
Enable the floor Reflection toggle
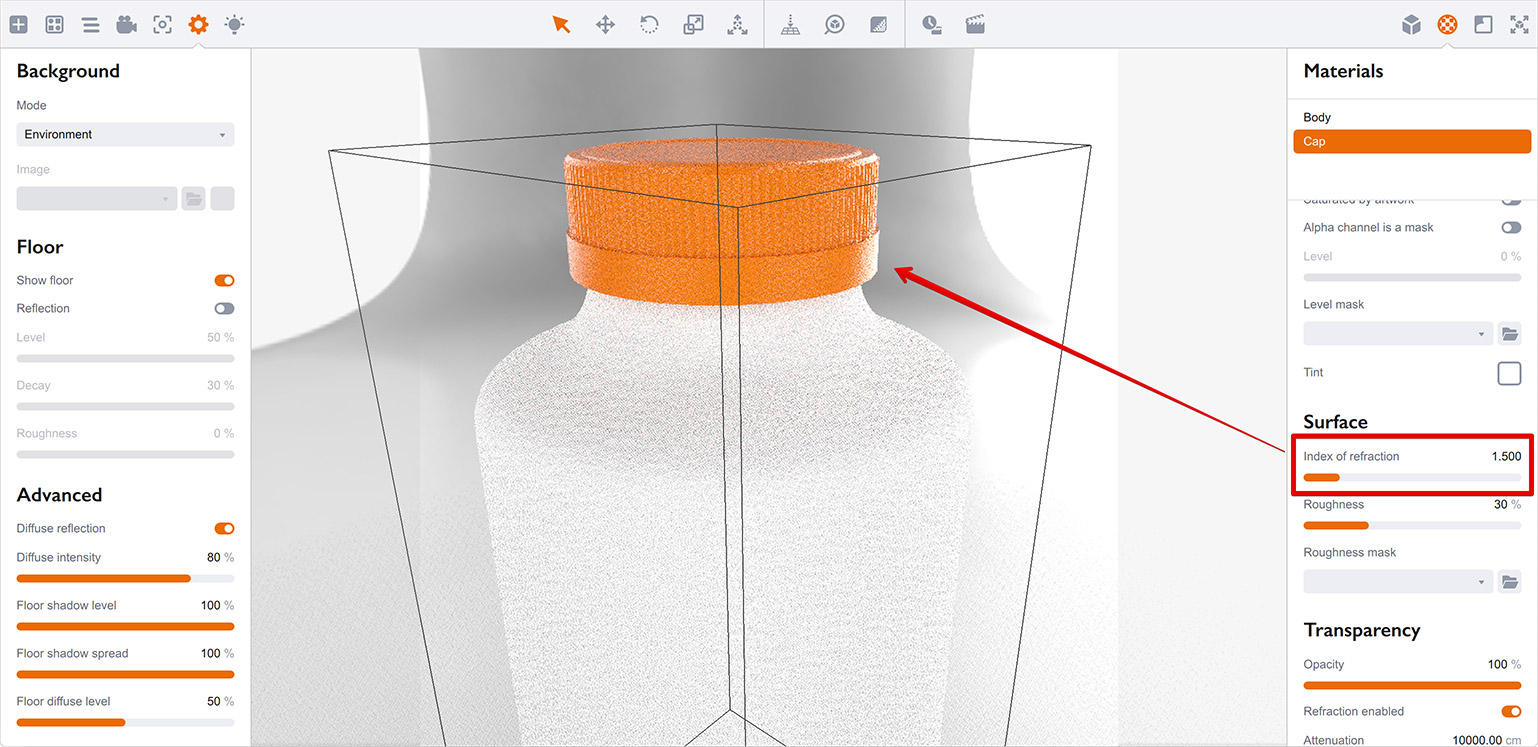click(224, 309)
